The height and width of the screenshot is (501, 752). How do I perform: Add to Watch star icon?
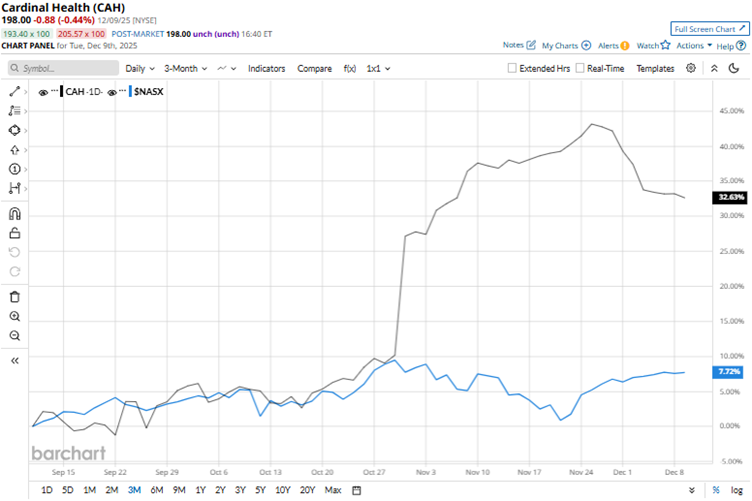tap(665, 45)
